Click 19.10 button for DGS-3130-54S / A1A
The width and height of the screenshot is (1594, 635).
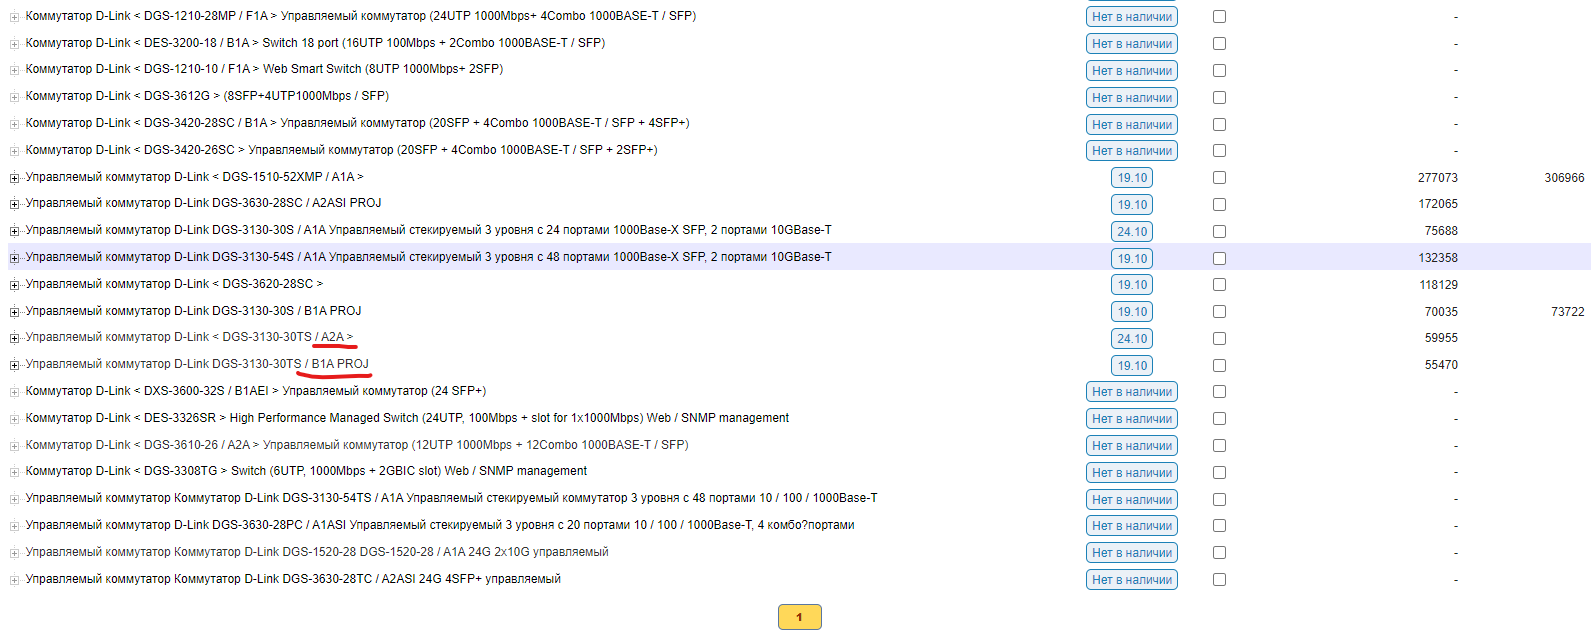pyautogui.click(x=1132, y=258)
